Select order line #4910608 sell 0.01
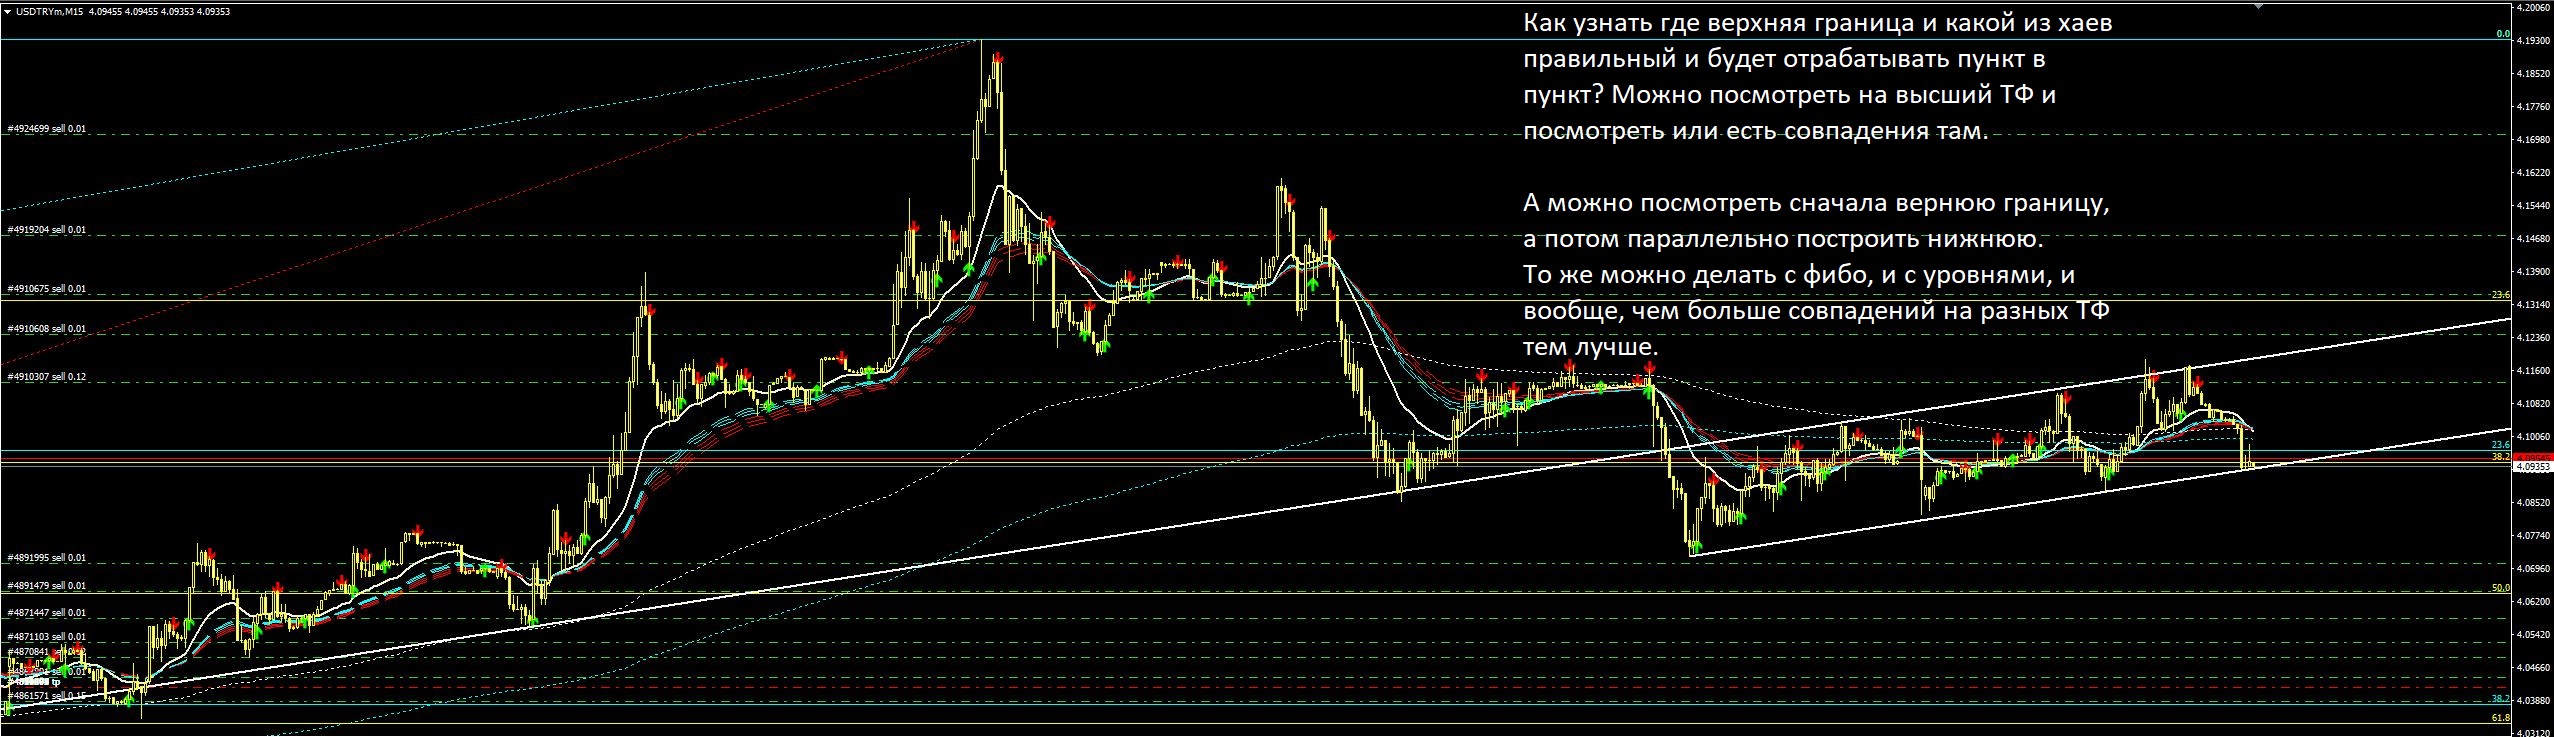 [47, 329]
